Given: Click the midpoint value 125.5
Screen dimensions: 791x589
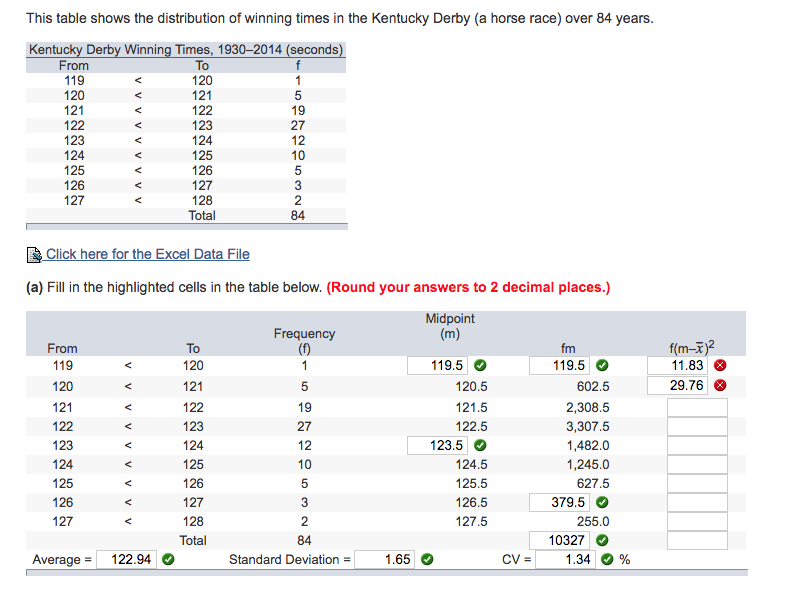Looking at the screenshot, I should 471,484.
